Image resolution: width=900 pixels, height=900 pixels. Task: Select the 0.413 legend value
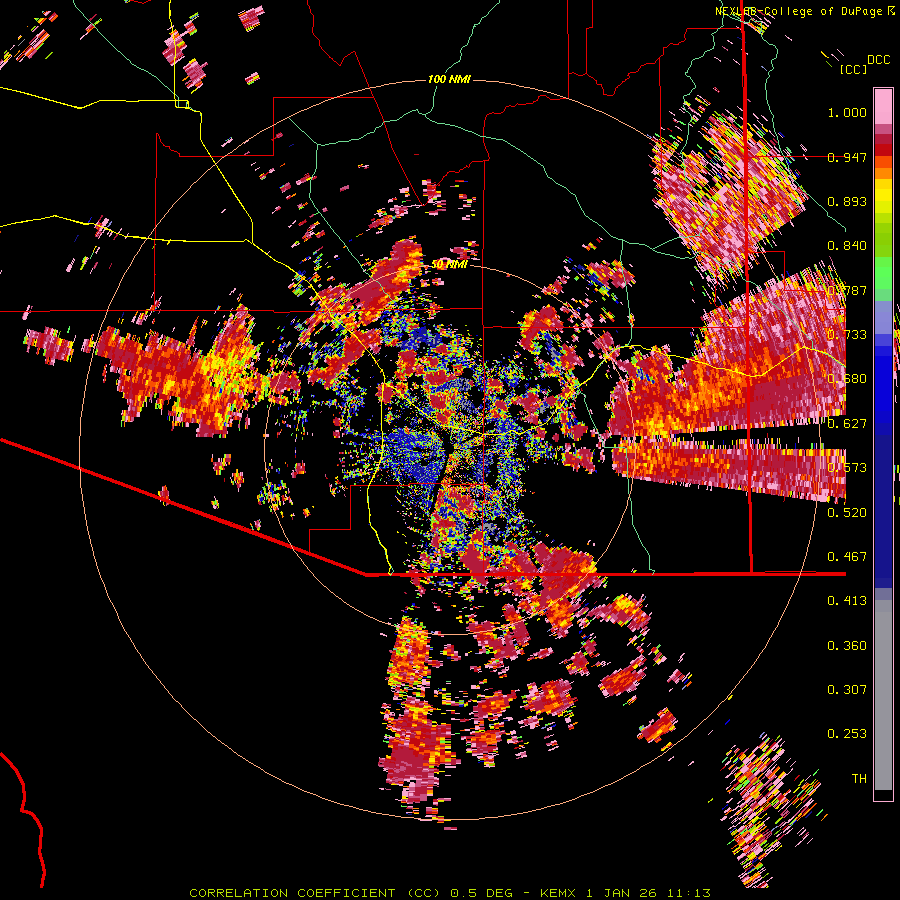[x=847, y=601]
